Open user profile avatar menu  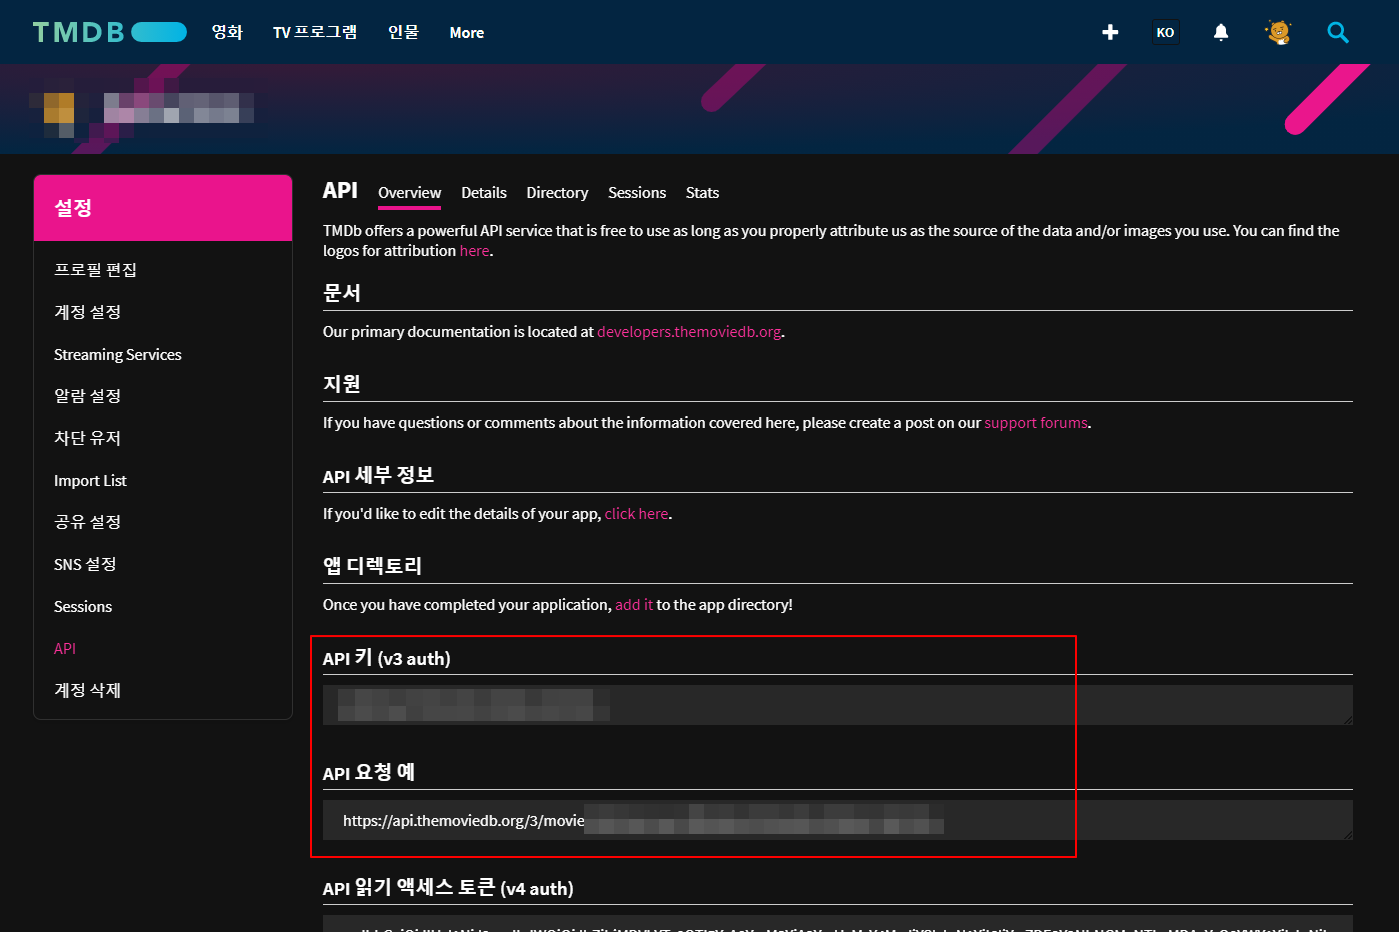tap(1278, 32)
